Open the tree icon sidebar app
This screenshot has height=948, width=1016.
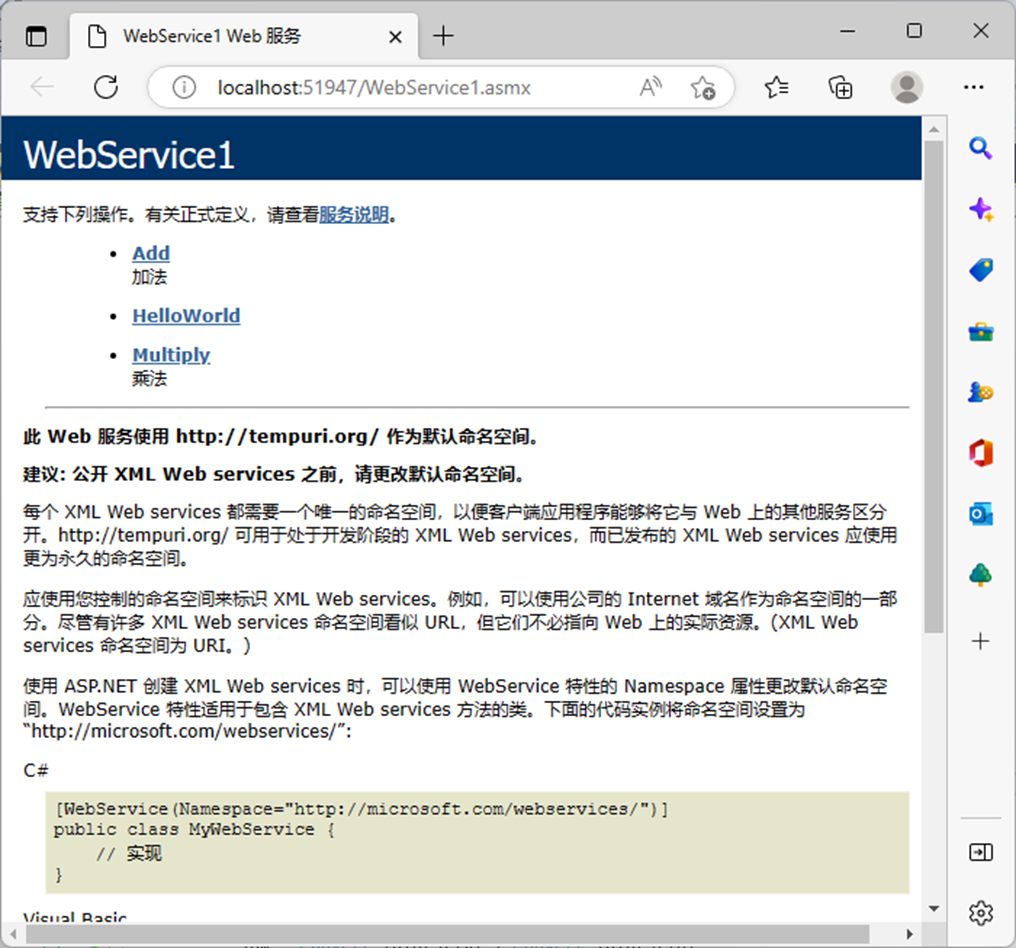tap(980, 575)
